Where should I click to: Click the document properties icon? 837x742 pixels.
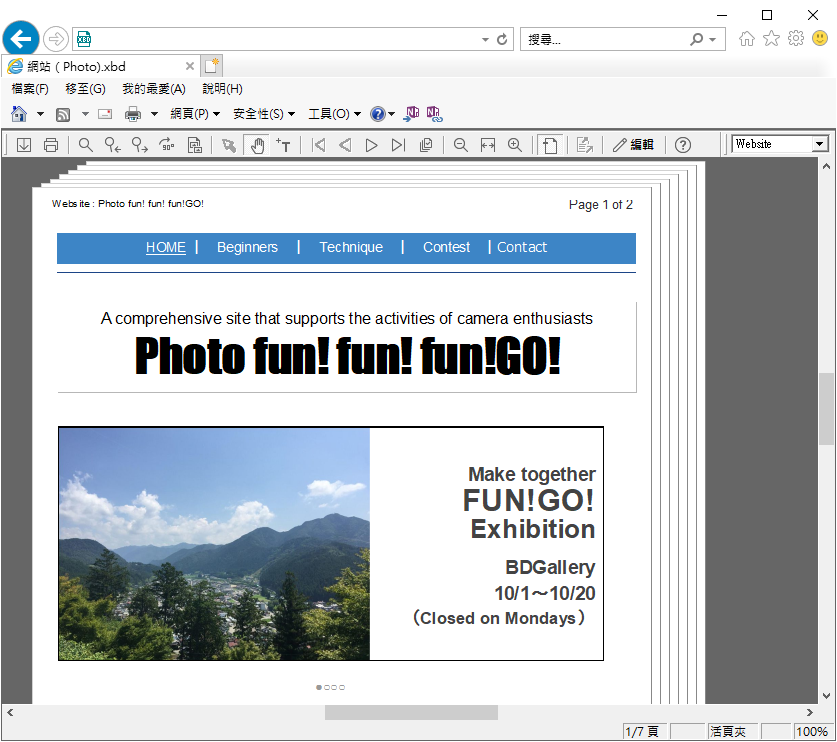click(x=195, y=145)
